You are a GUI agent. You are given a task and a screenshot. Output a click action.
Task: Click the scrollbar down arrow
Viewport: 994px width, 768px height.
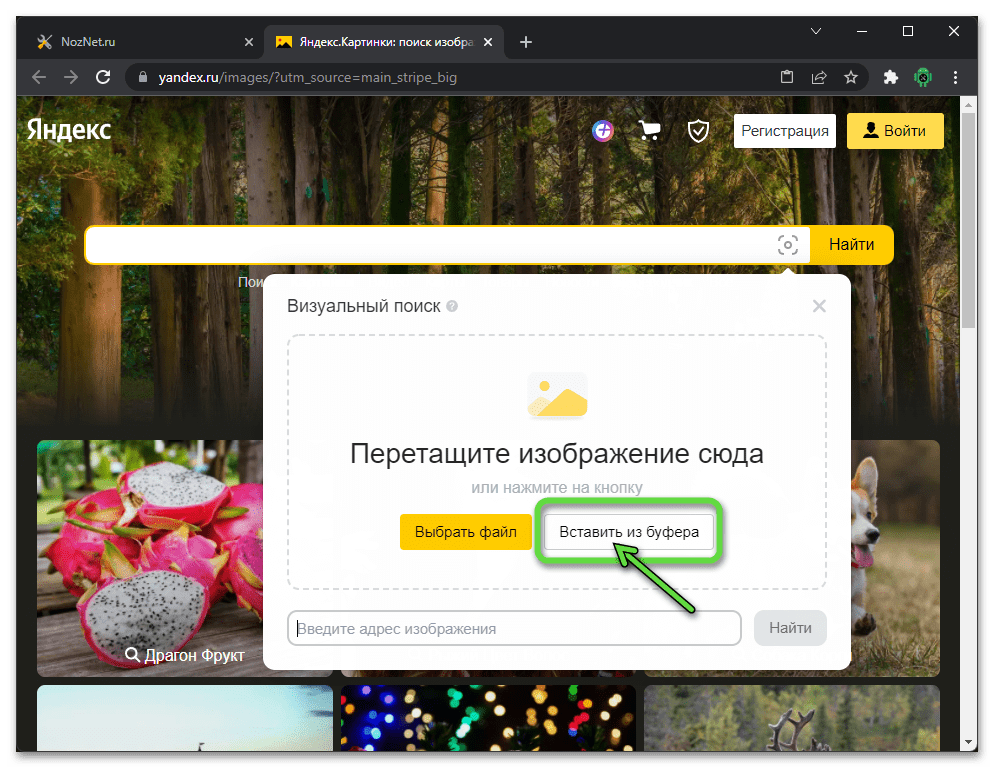(968, 741)
